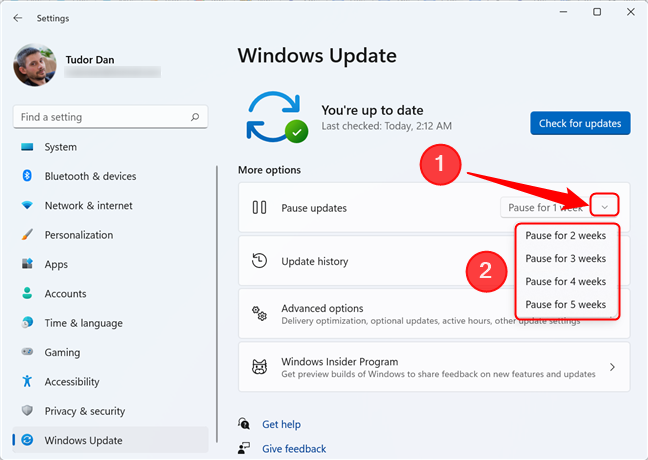Select Windows Update in sidebar
Screen dimensions: 648x460
111,440
